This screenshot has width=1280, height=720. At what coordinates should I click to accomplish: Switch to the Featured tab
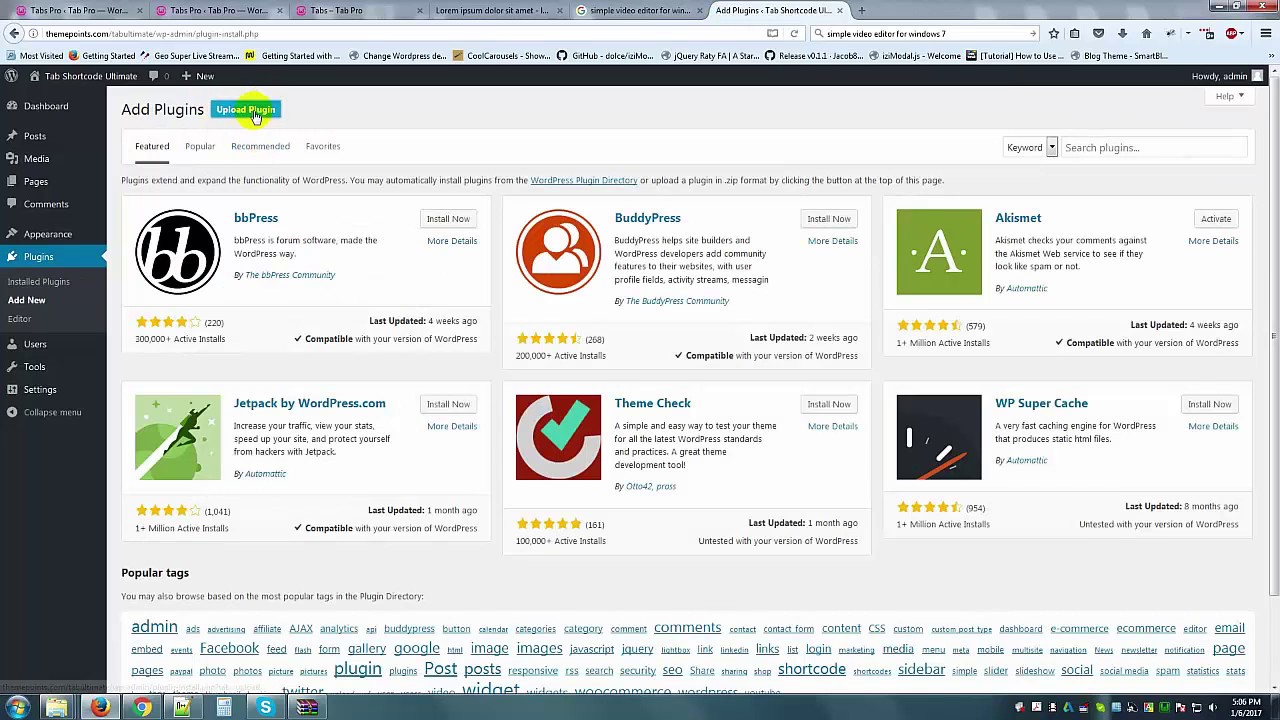(152, 147)
